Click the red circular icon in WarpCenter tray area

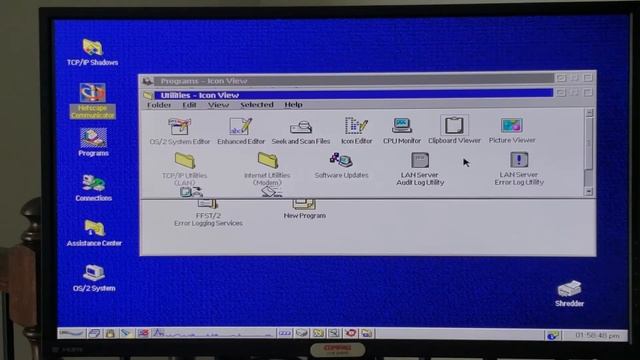pyautogui.click(x=350, y=333)
